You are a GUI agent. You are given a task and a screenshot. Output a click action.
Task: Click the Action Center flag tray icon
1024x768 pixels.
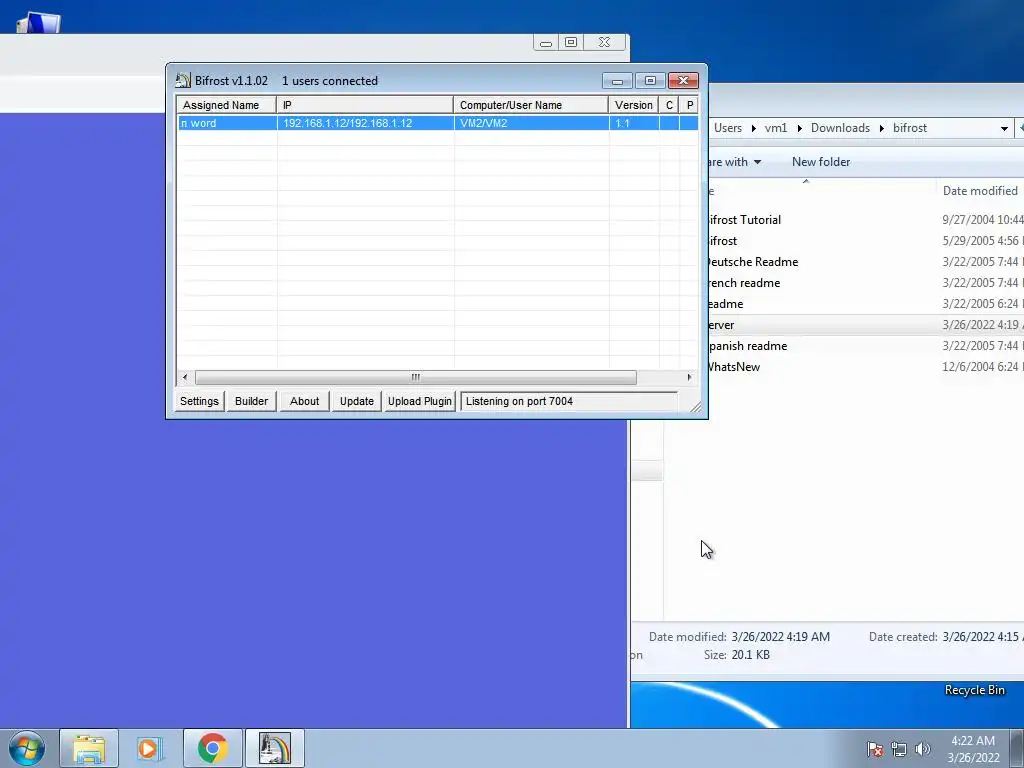click(875, 749)
